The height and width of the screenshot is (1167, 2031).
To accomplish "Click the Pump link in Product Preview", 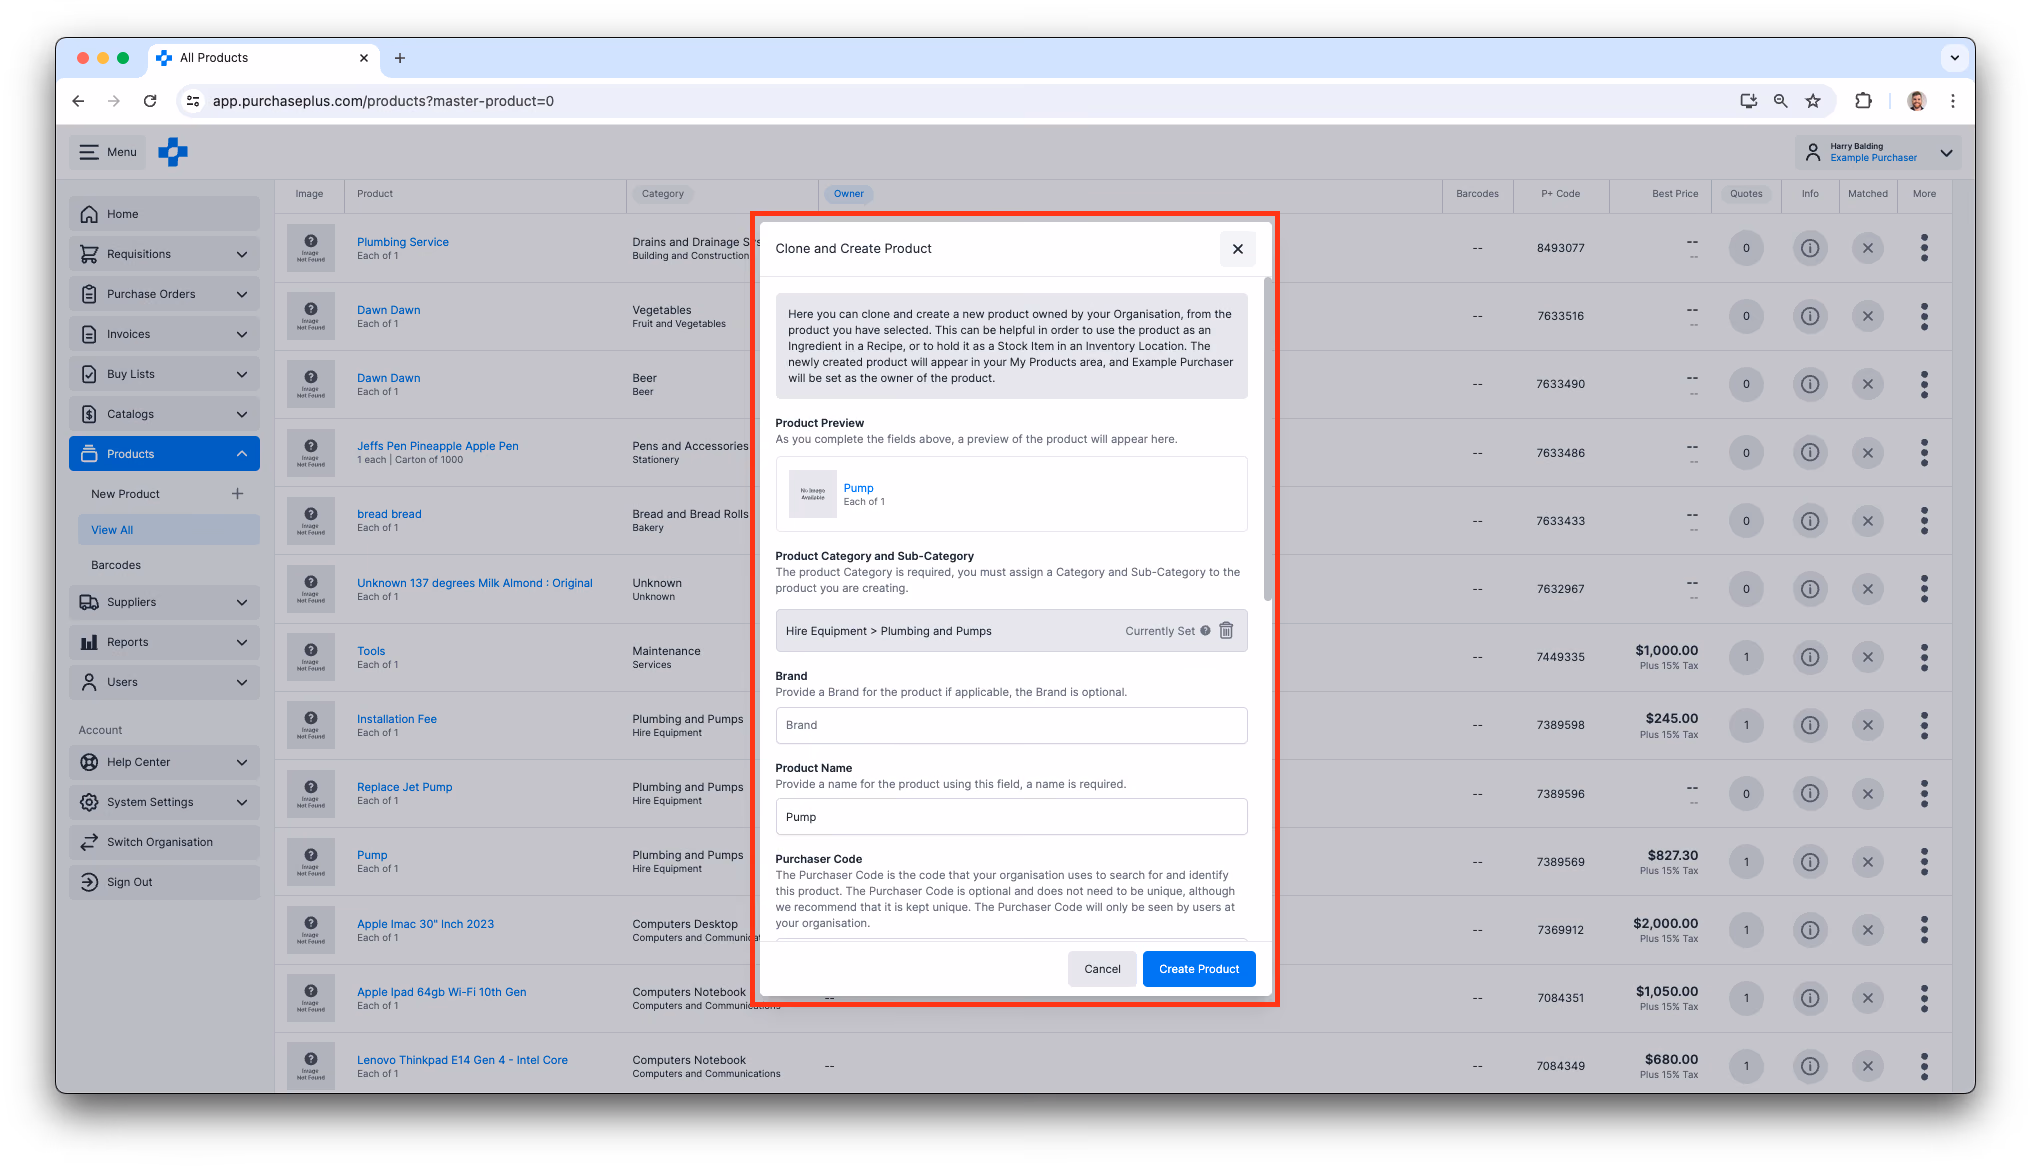I will coord(858,488).
